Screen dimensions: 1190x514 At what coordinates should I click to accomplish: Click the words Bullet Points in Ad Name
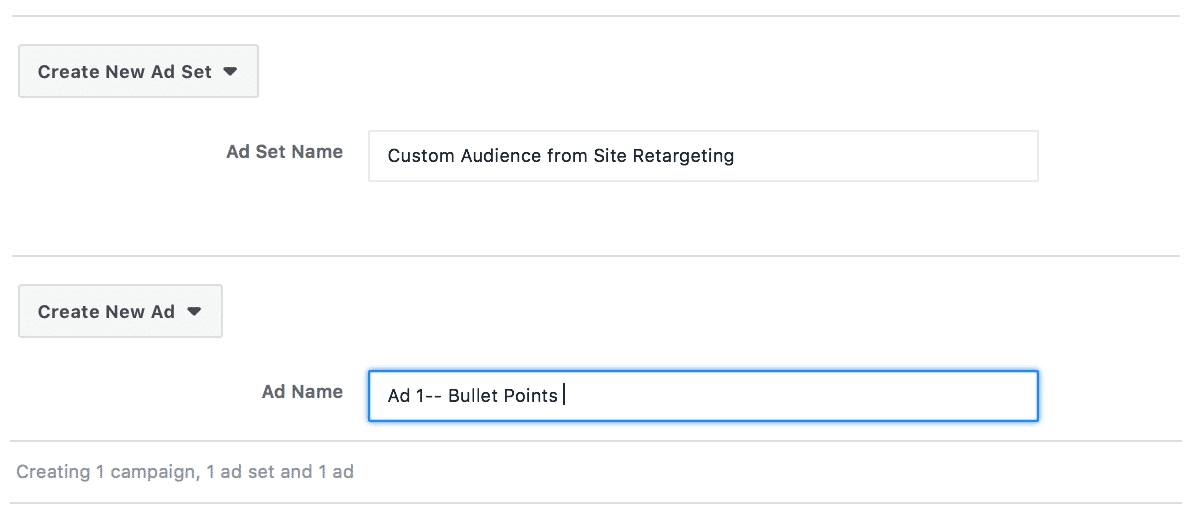pos(503,396)
